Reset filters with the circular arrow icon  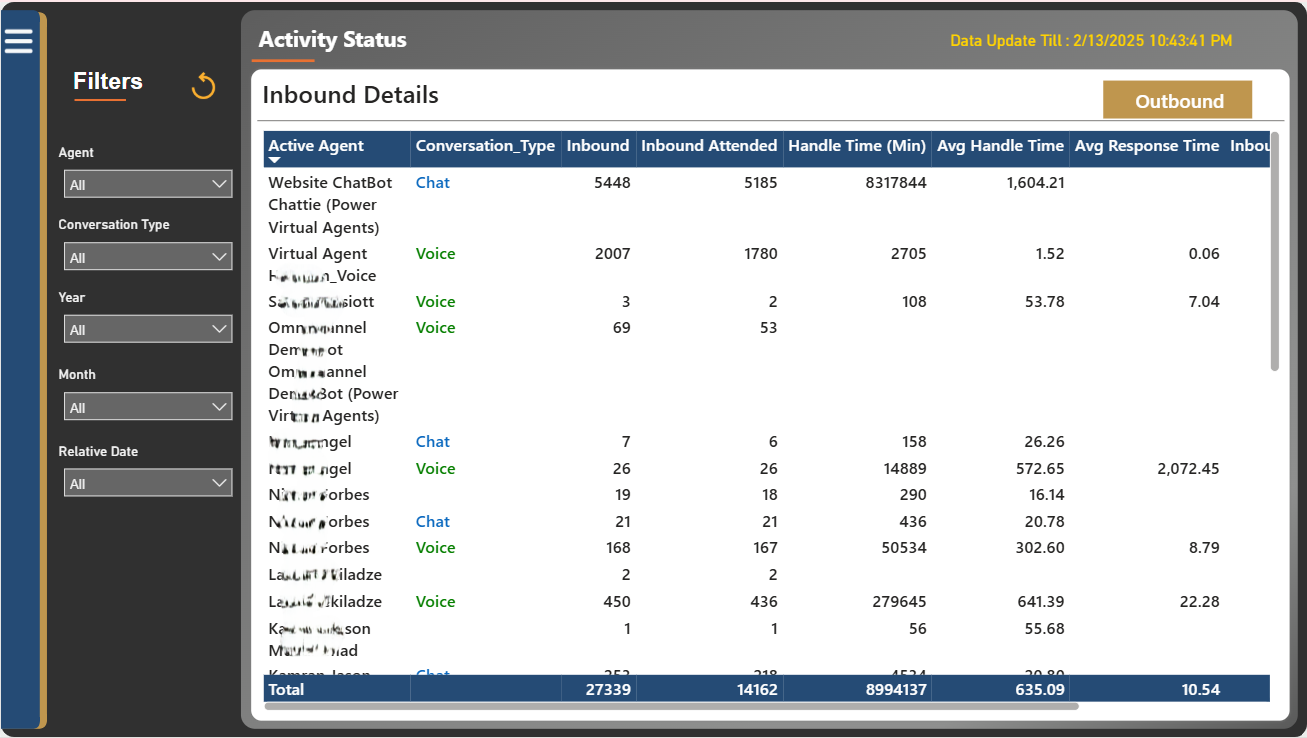203,86
